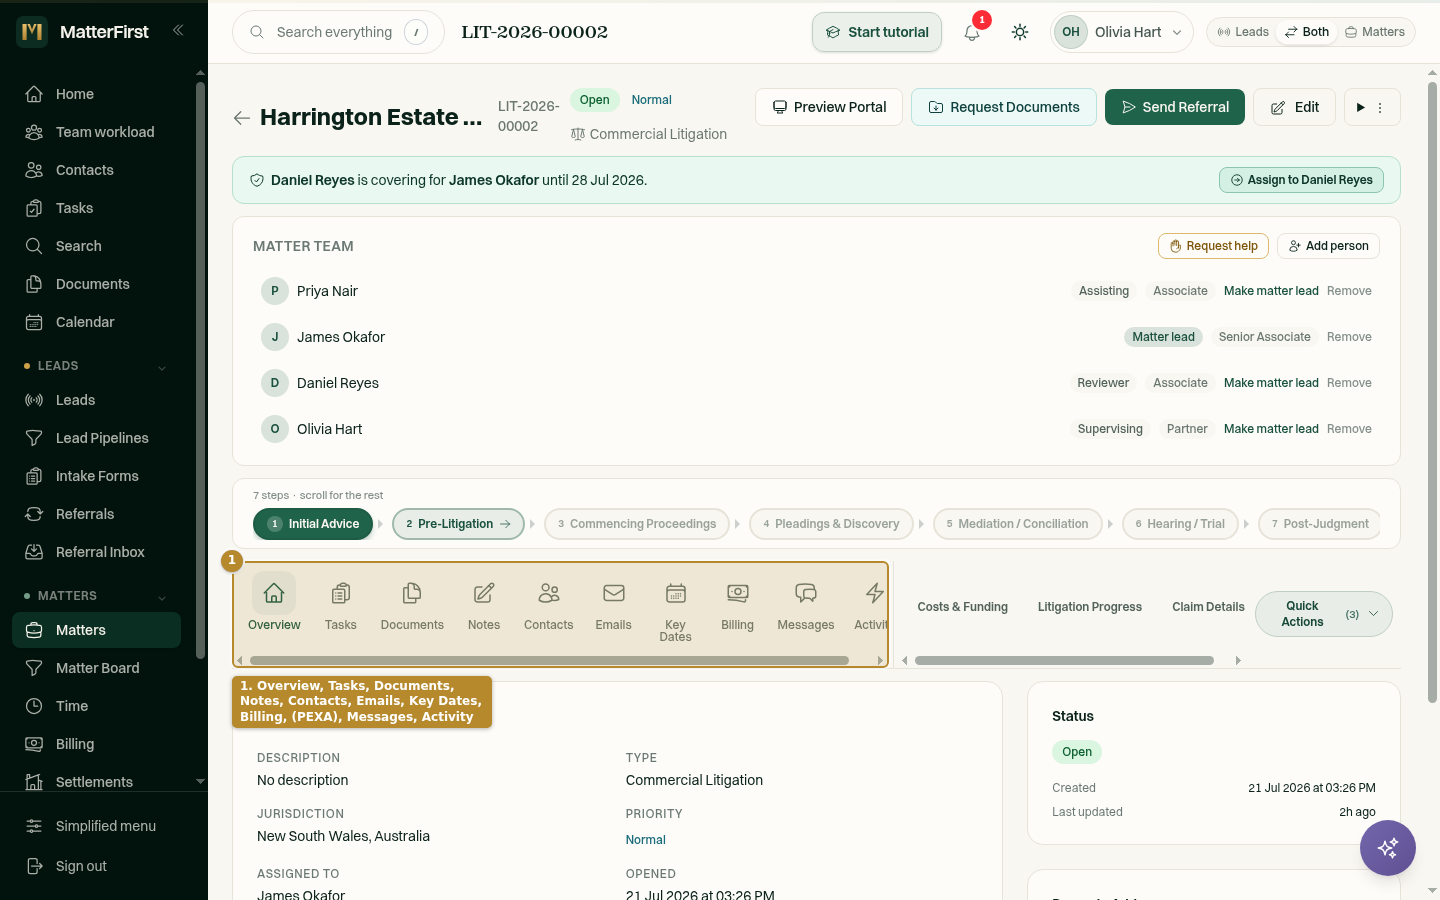
Task: Open Lead Pipelines page
Action: click(96, 438)
